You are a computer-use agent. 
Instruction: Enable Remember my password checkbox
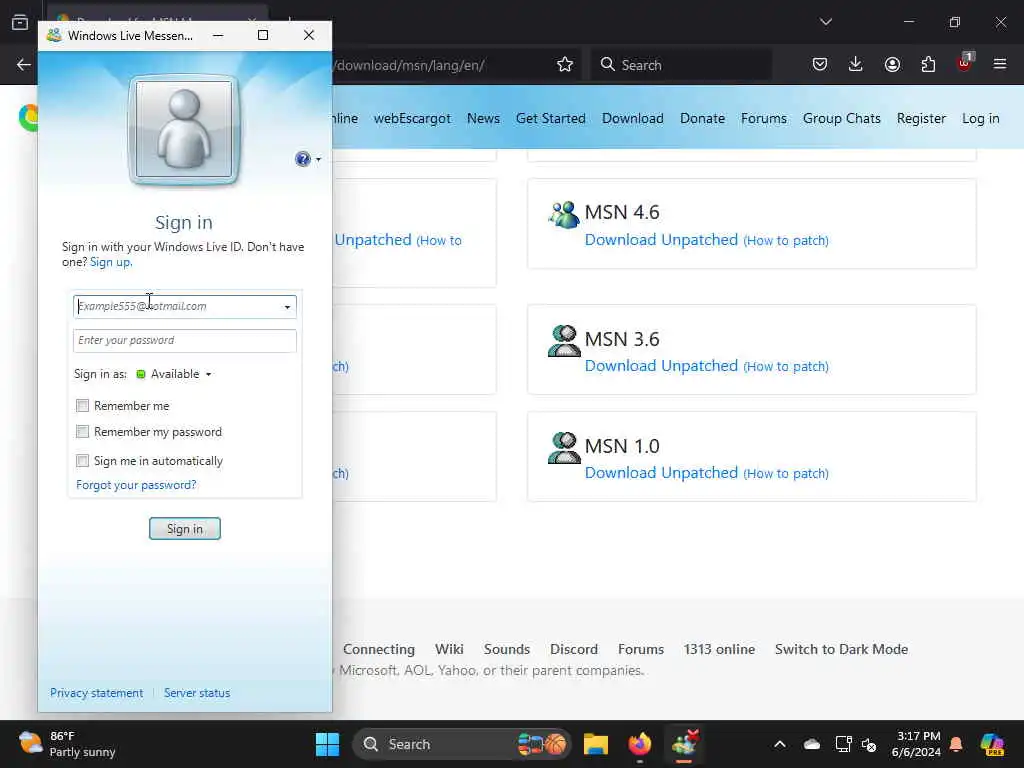(82, 432)
